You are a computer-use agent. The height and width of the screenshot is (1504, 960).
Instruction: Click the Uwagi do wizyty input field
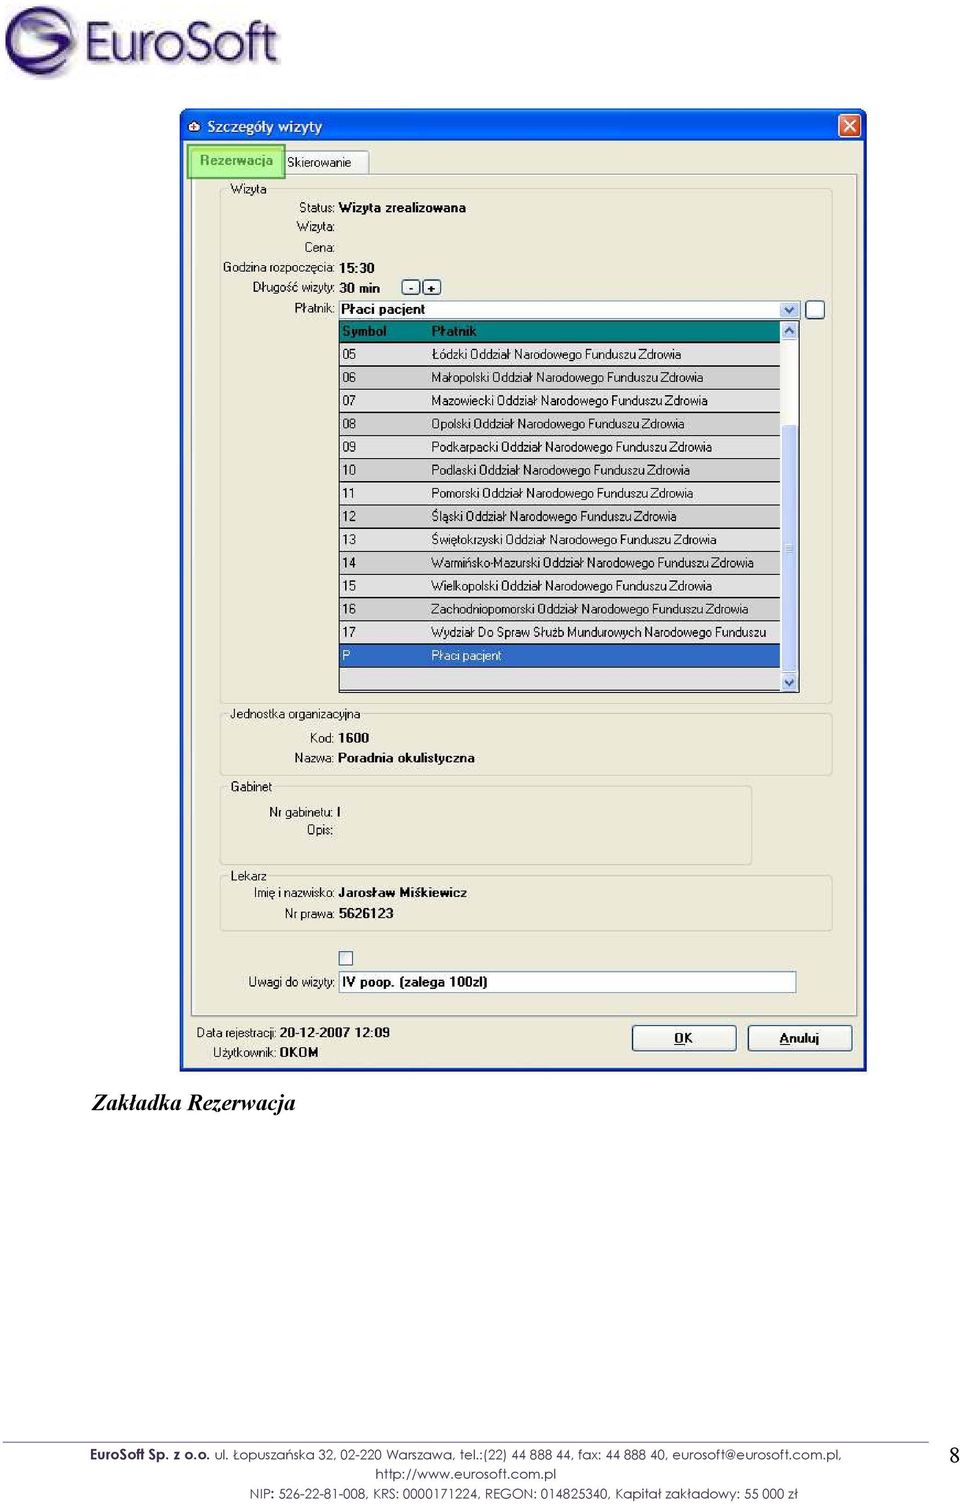567,982
